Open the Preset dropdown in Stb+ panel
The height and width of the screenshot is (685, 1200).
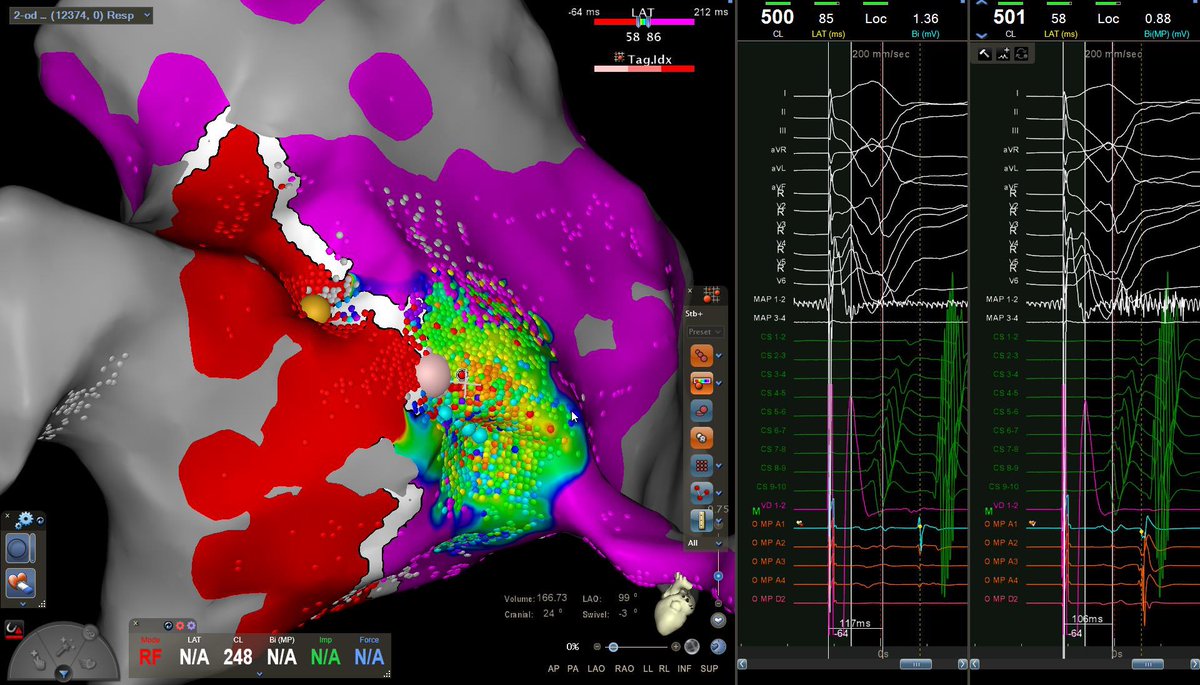[705, 331]
